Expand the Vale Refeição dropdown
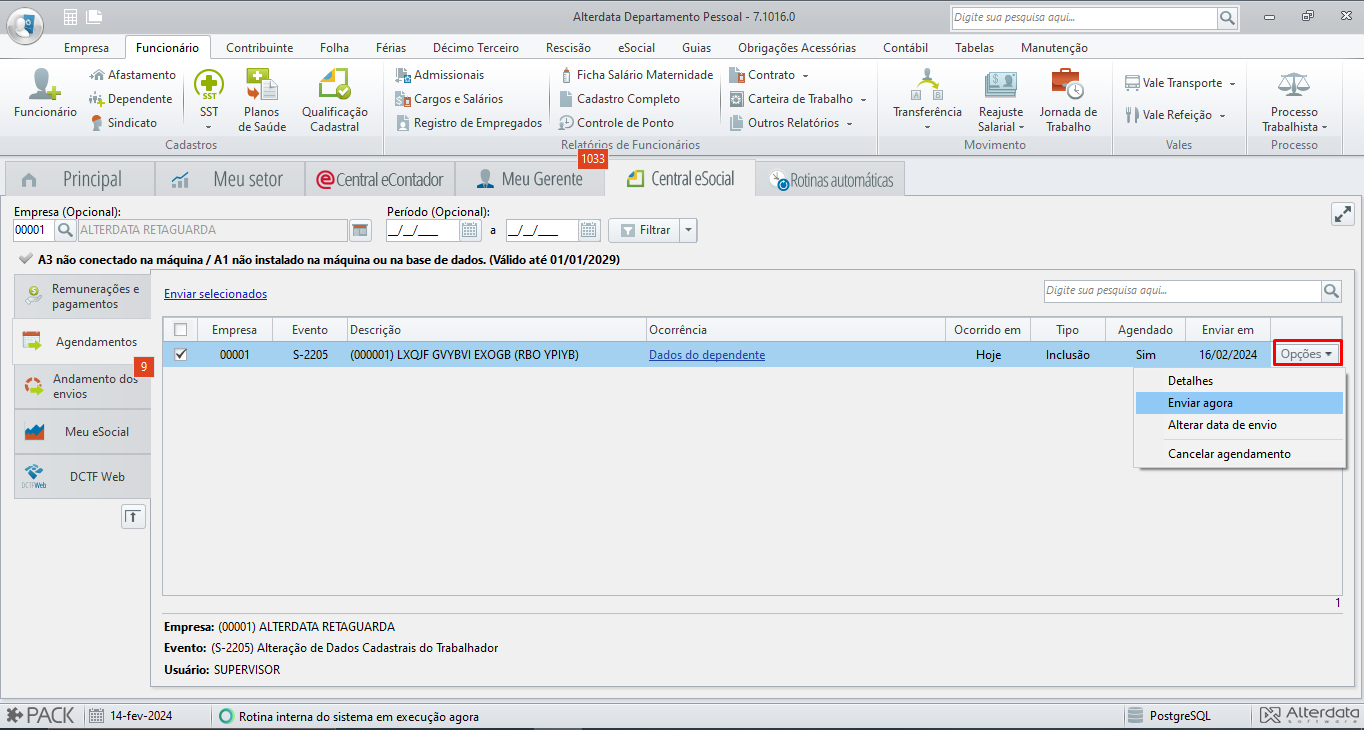Viewport: 1364px width, 730px height. pos(1222,115)
